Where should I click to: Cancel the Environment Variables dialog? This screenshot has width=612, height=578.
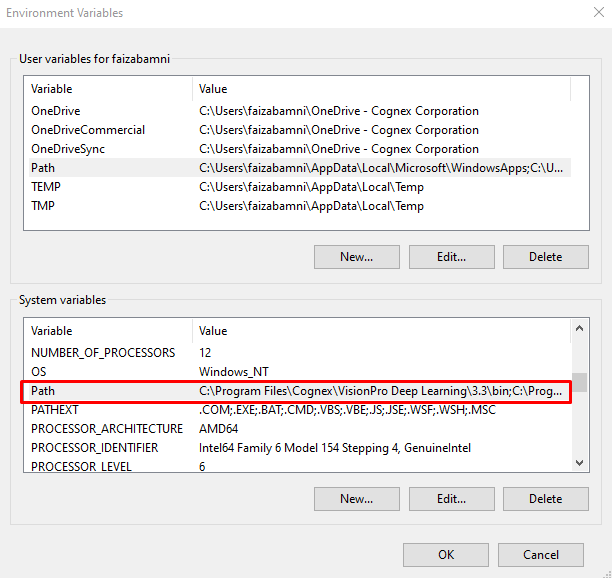541,555
